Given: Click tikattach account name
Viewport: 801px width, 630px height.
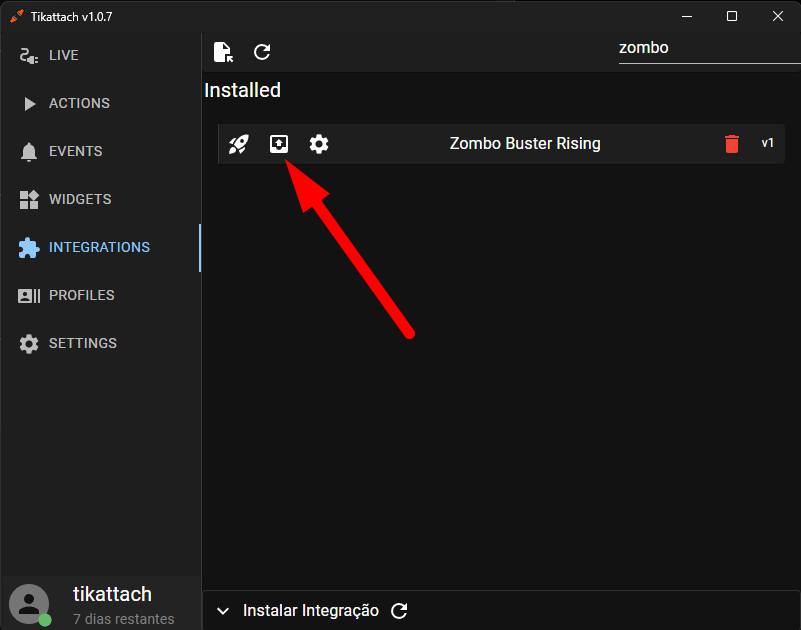Looking at the screenshot, I should [x=112, y=594].
